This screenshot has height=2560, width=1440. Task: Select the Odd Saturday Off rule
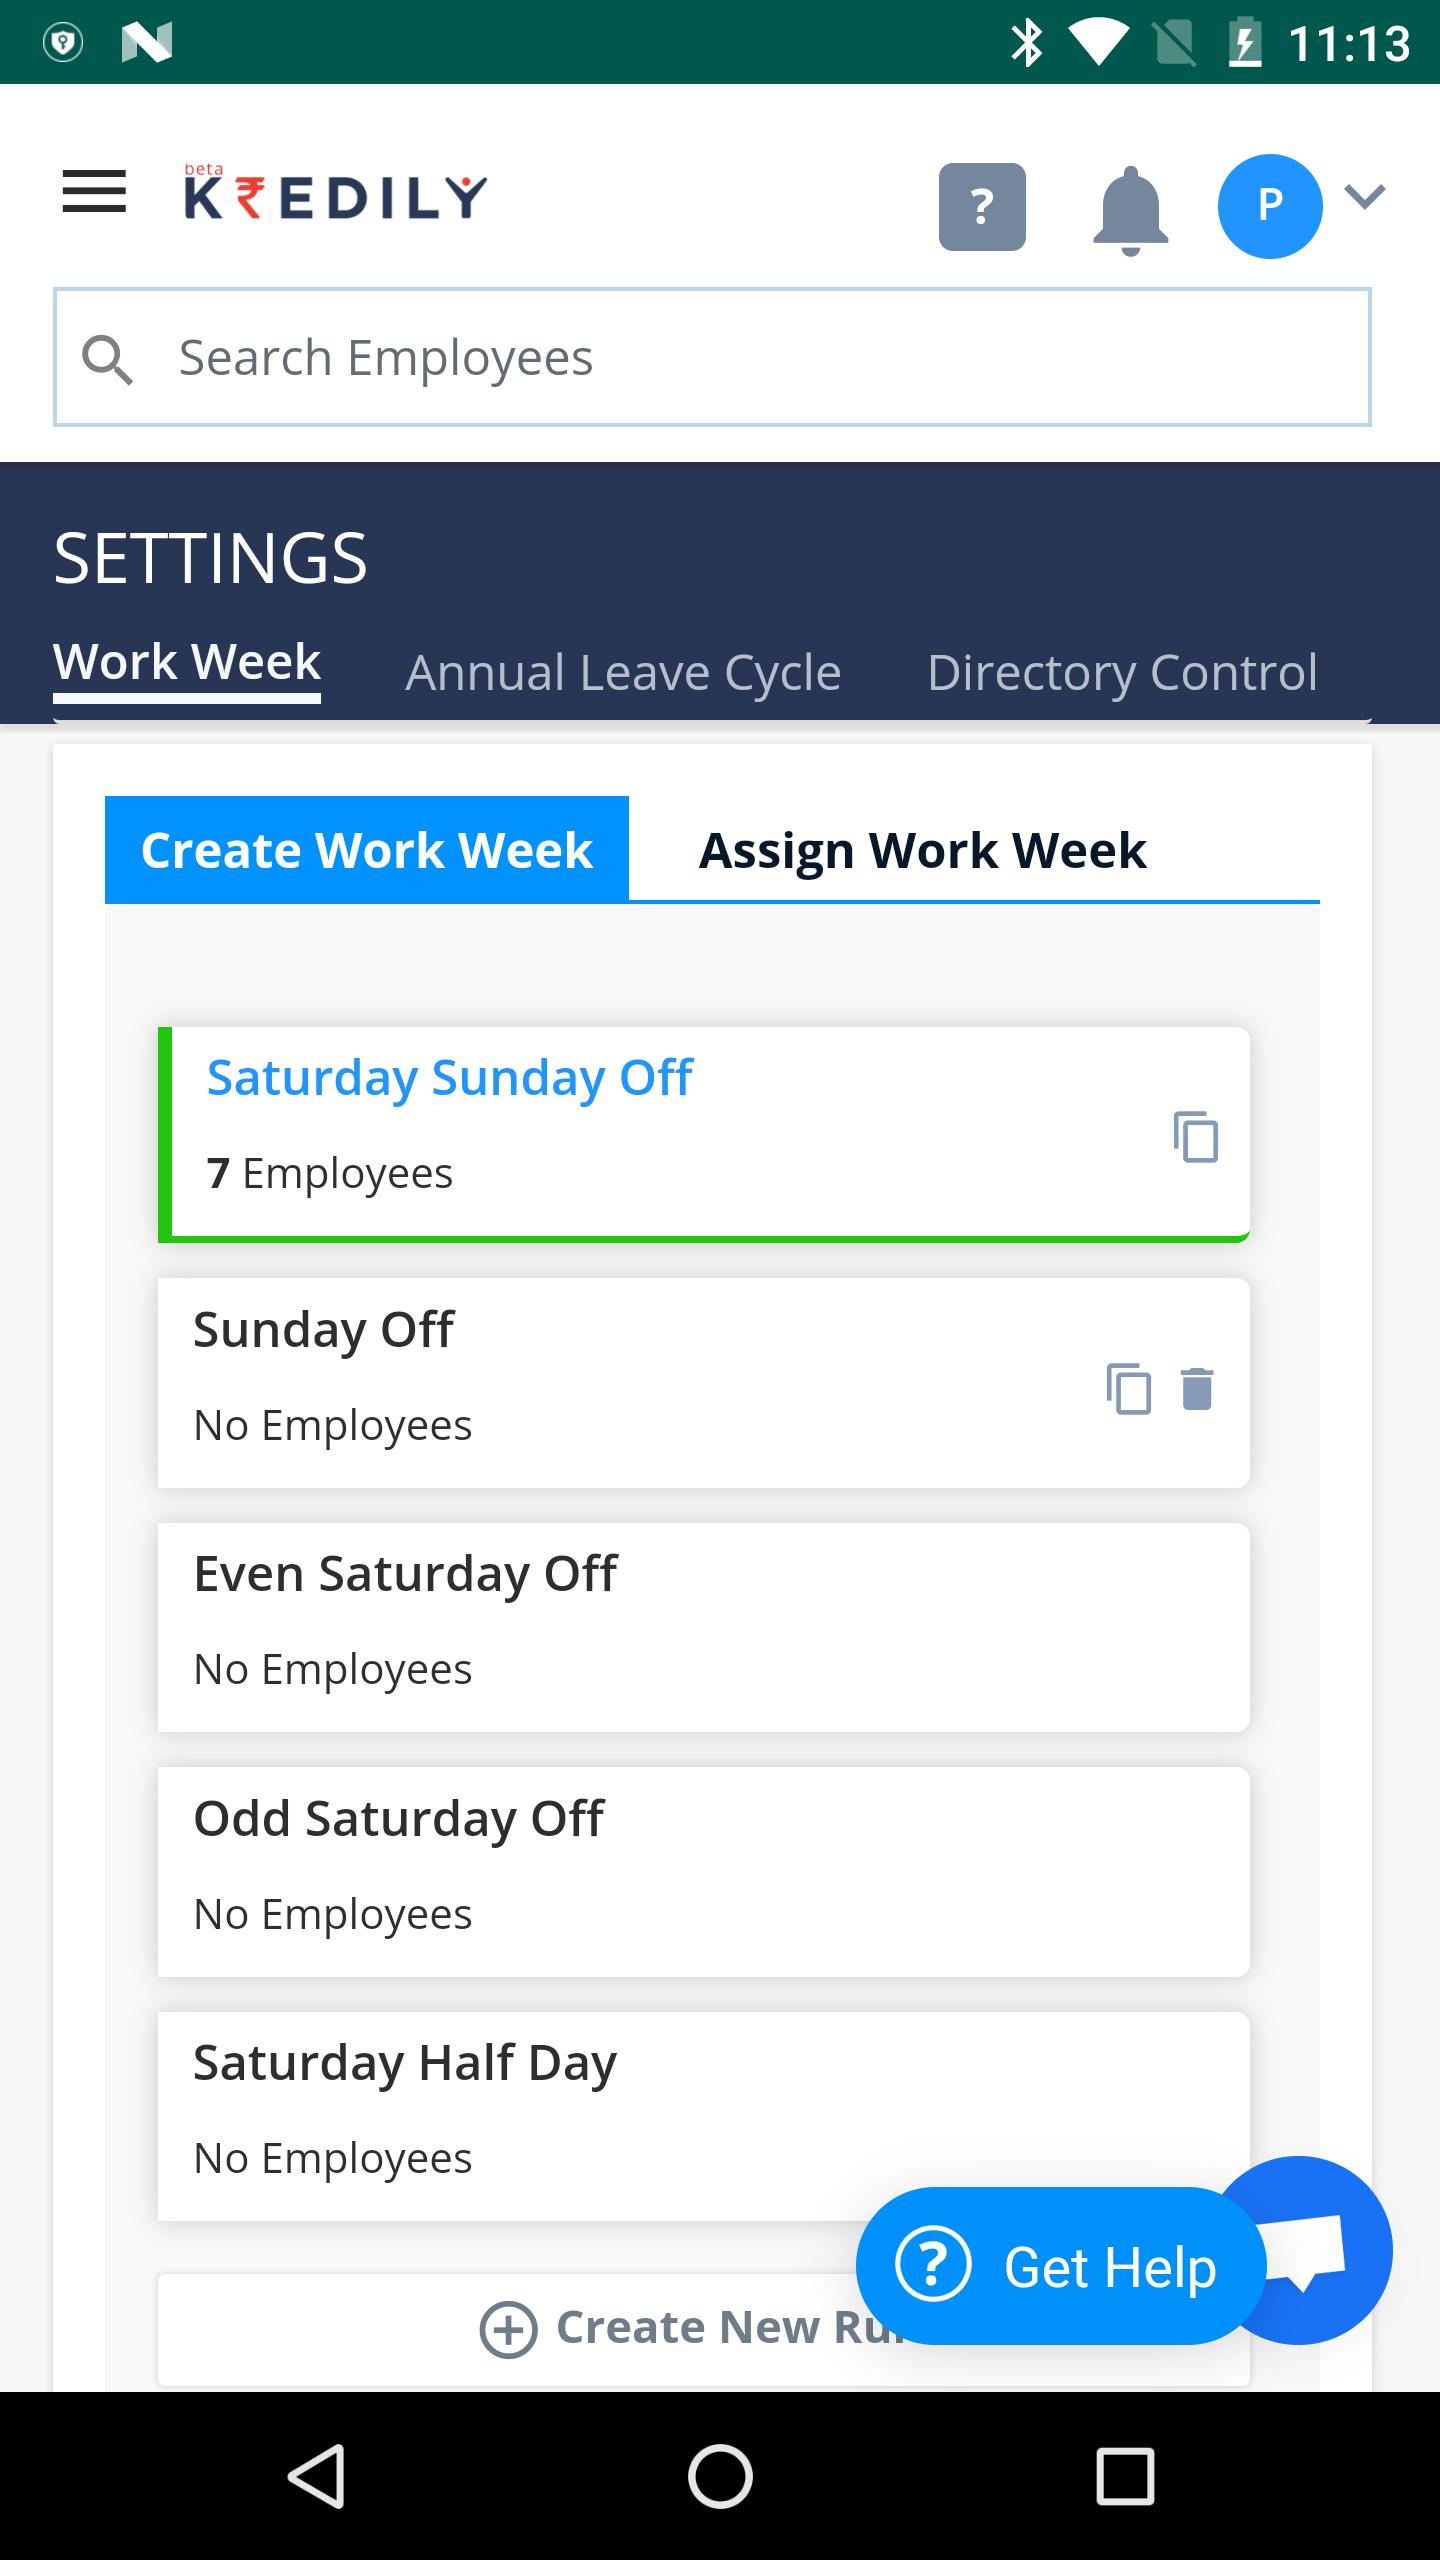pyautogui.click(x=704, y=1872)
